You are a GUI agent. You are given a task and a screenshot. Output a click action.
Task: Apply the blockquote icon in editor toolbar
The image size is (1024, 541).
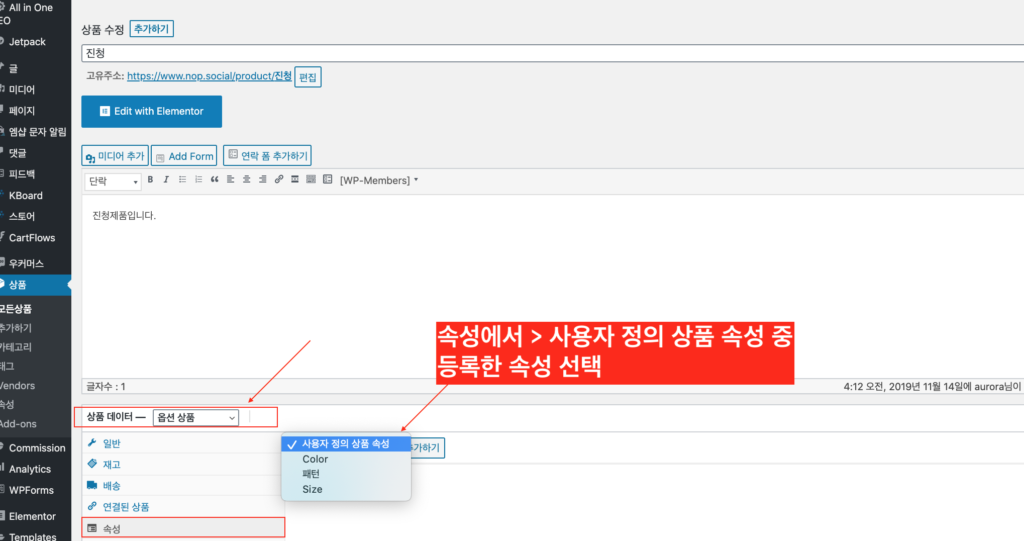[x=214, y=180]
